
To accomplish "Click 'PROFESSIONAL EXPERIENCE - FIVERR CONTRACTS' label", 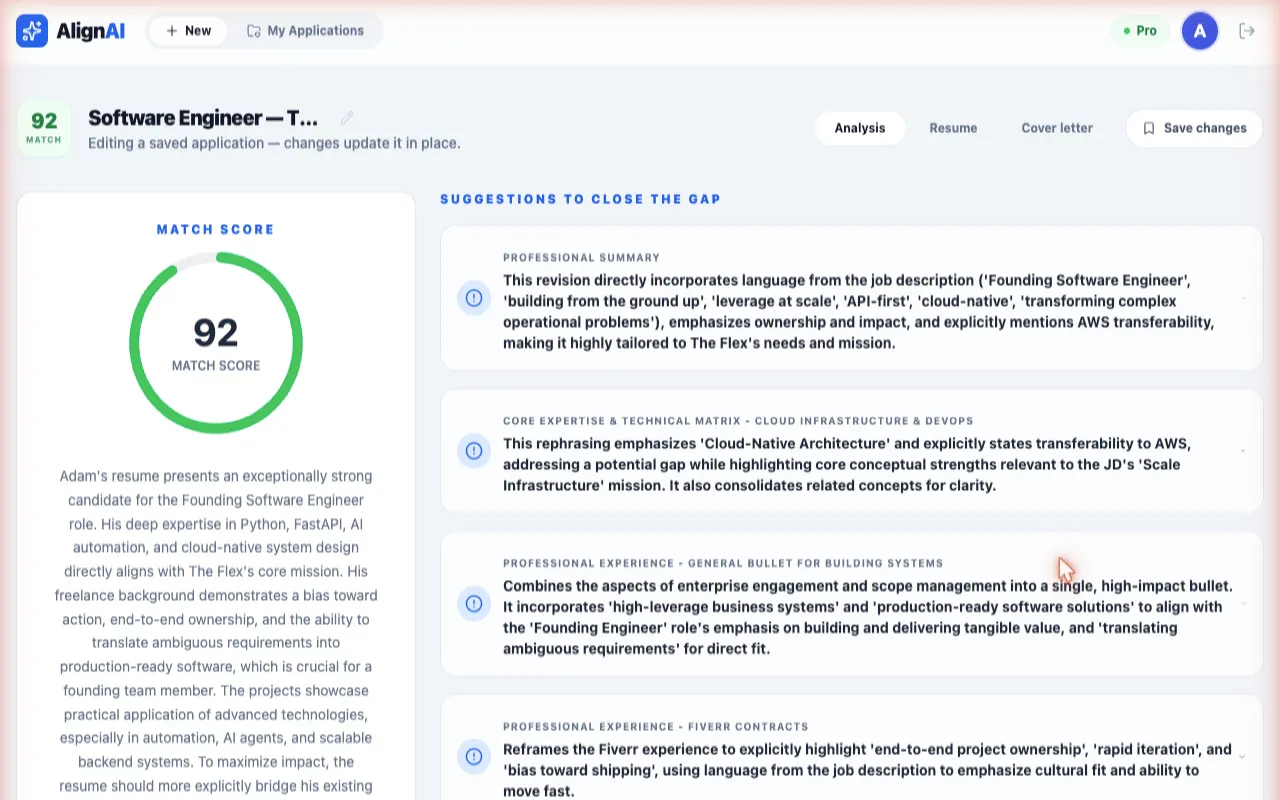I will tap(656, 727).
